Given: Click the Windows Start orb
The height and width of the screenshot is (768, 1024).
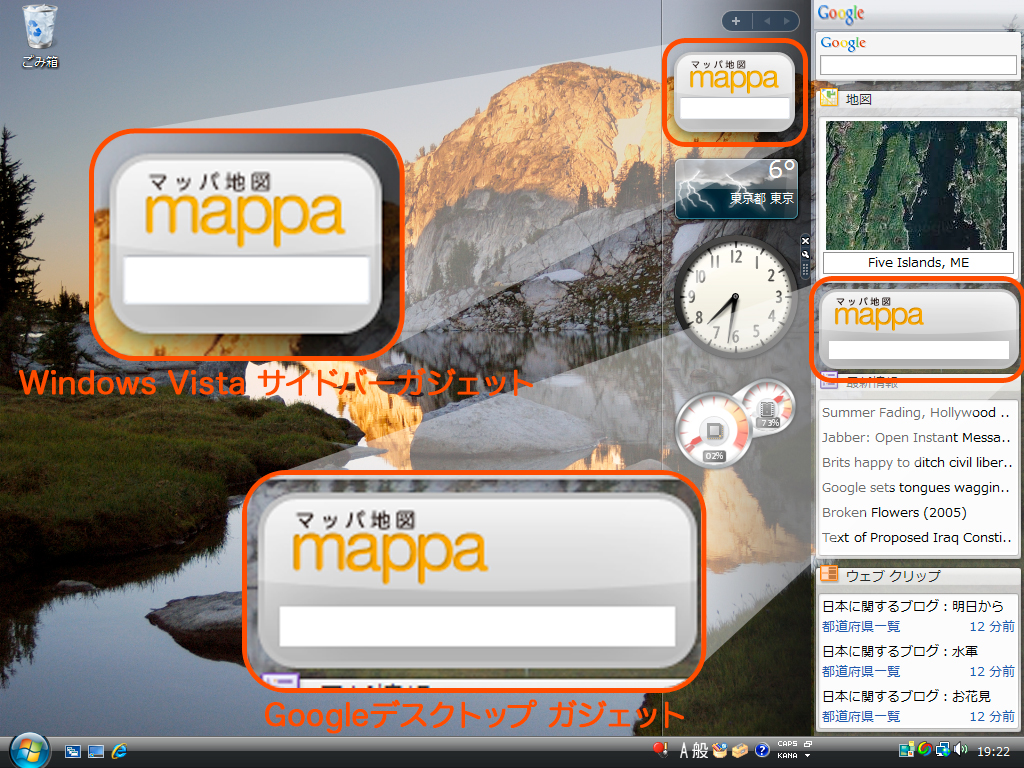Looking at the screenshot, I should [x=29, y=750].
